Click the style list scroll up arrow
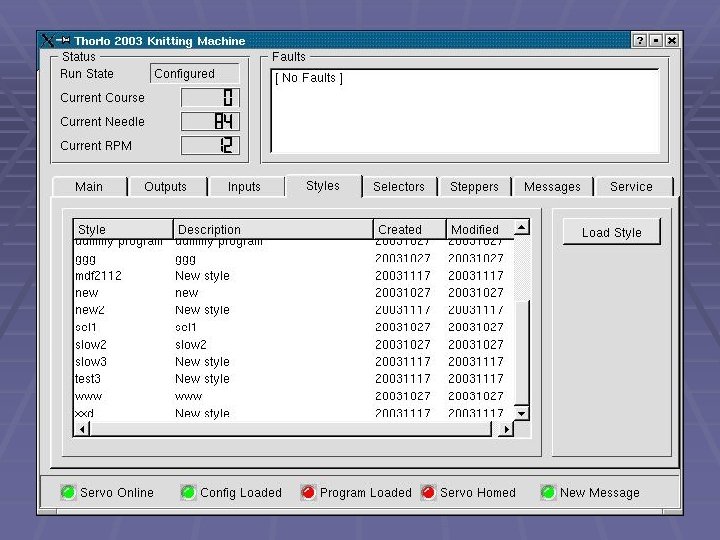This screenshot has width=720, height=540. coord(522,227)
